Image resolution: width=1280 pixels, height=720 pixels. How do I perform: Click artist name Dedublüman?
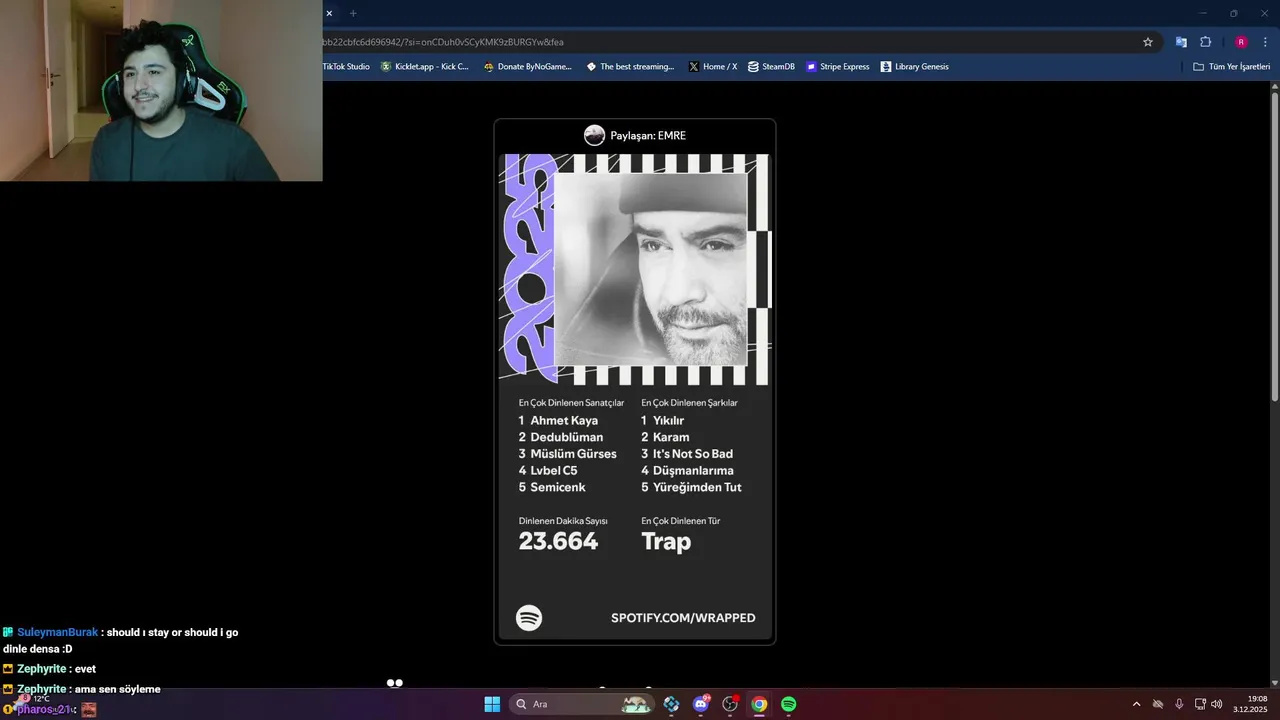(567, 437)
